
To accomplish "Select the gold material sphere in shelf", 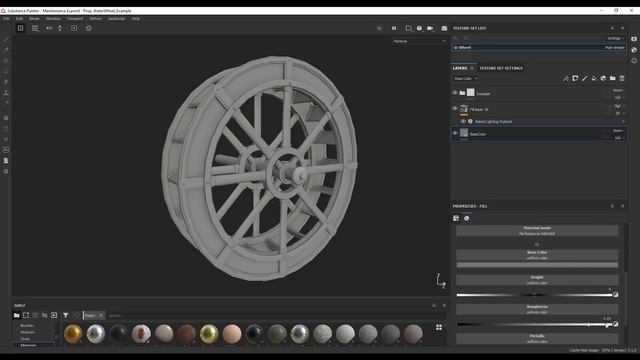I will (x=73, y=333).
